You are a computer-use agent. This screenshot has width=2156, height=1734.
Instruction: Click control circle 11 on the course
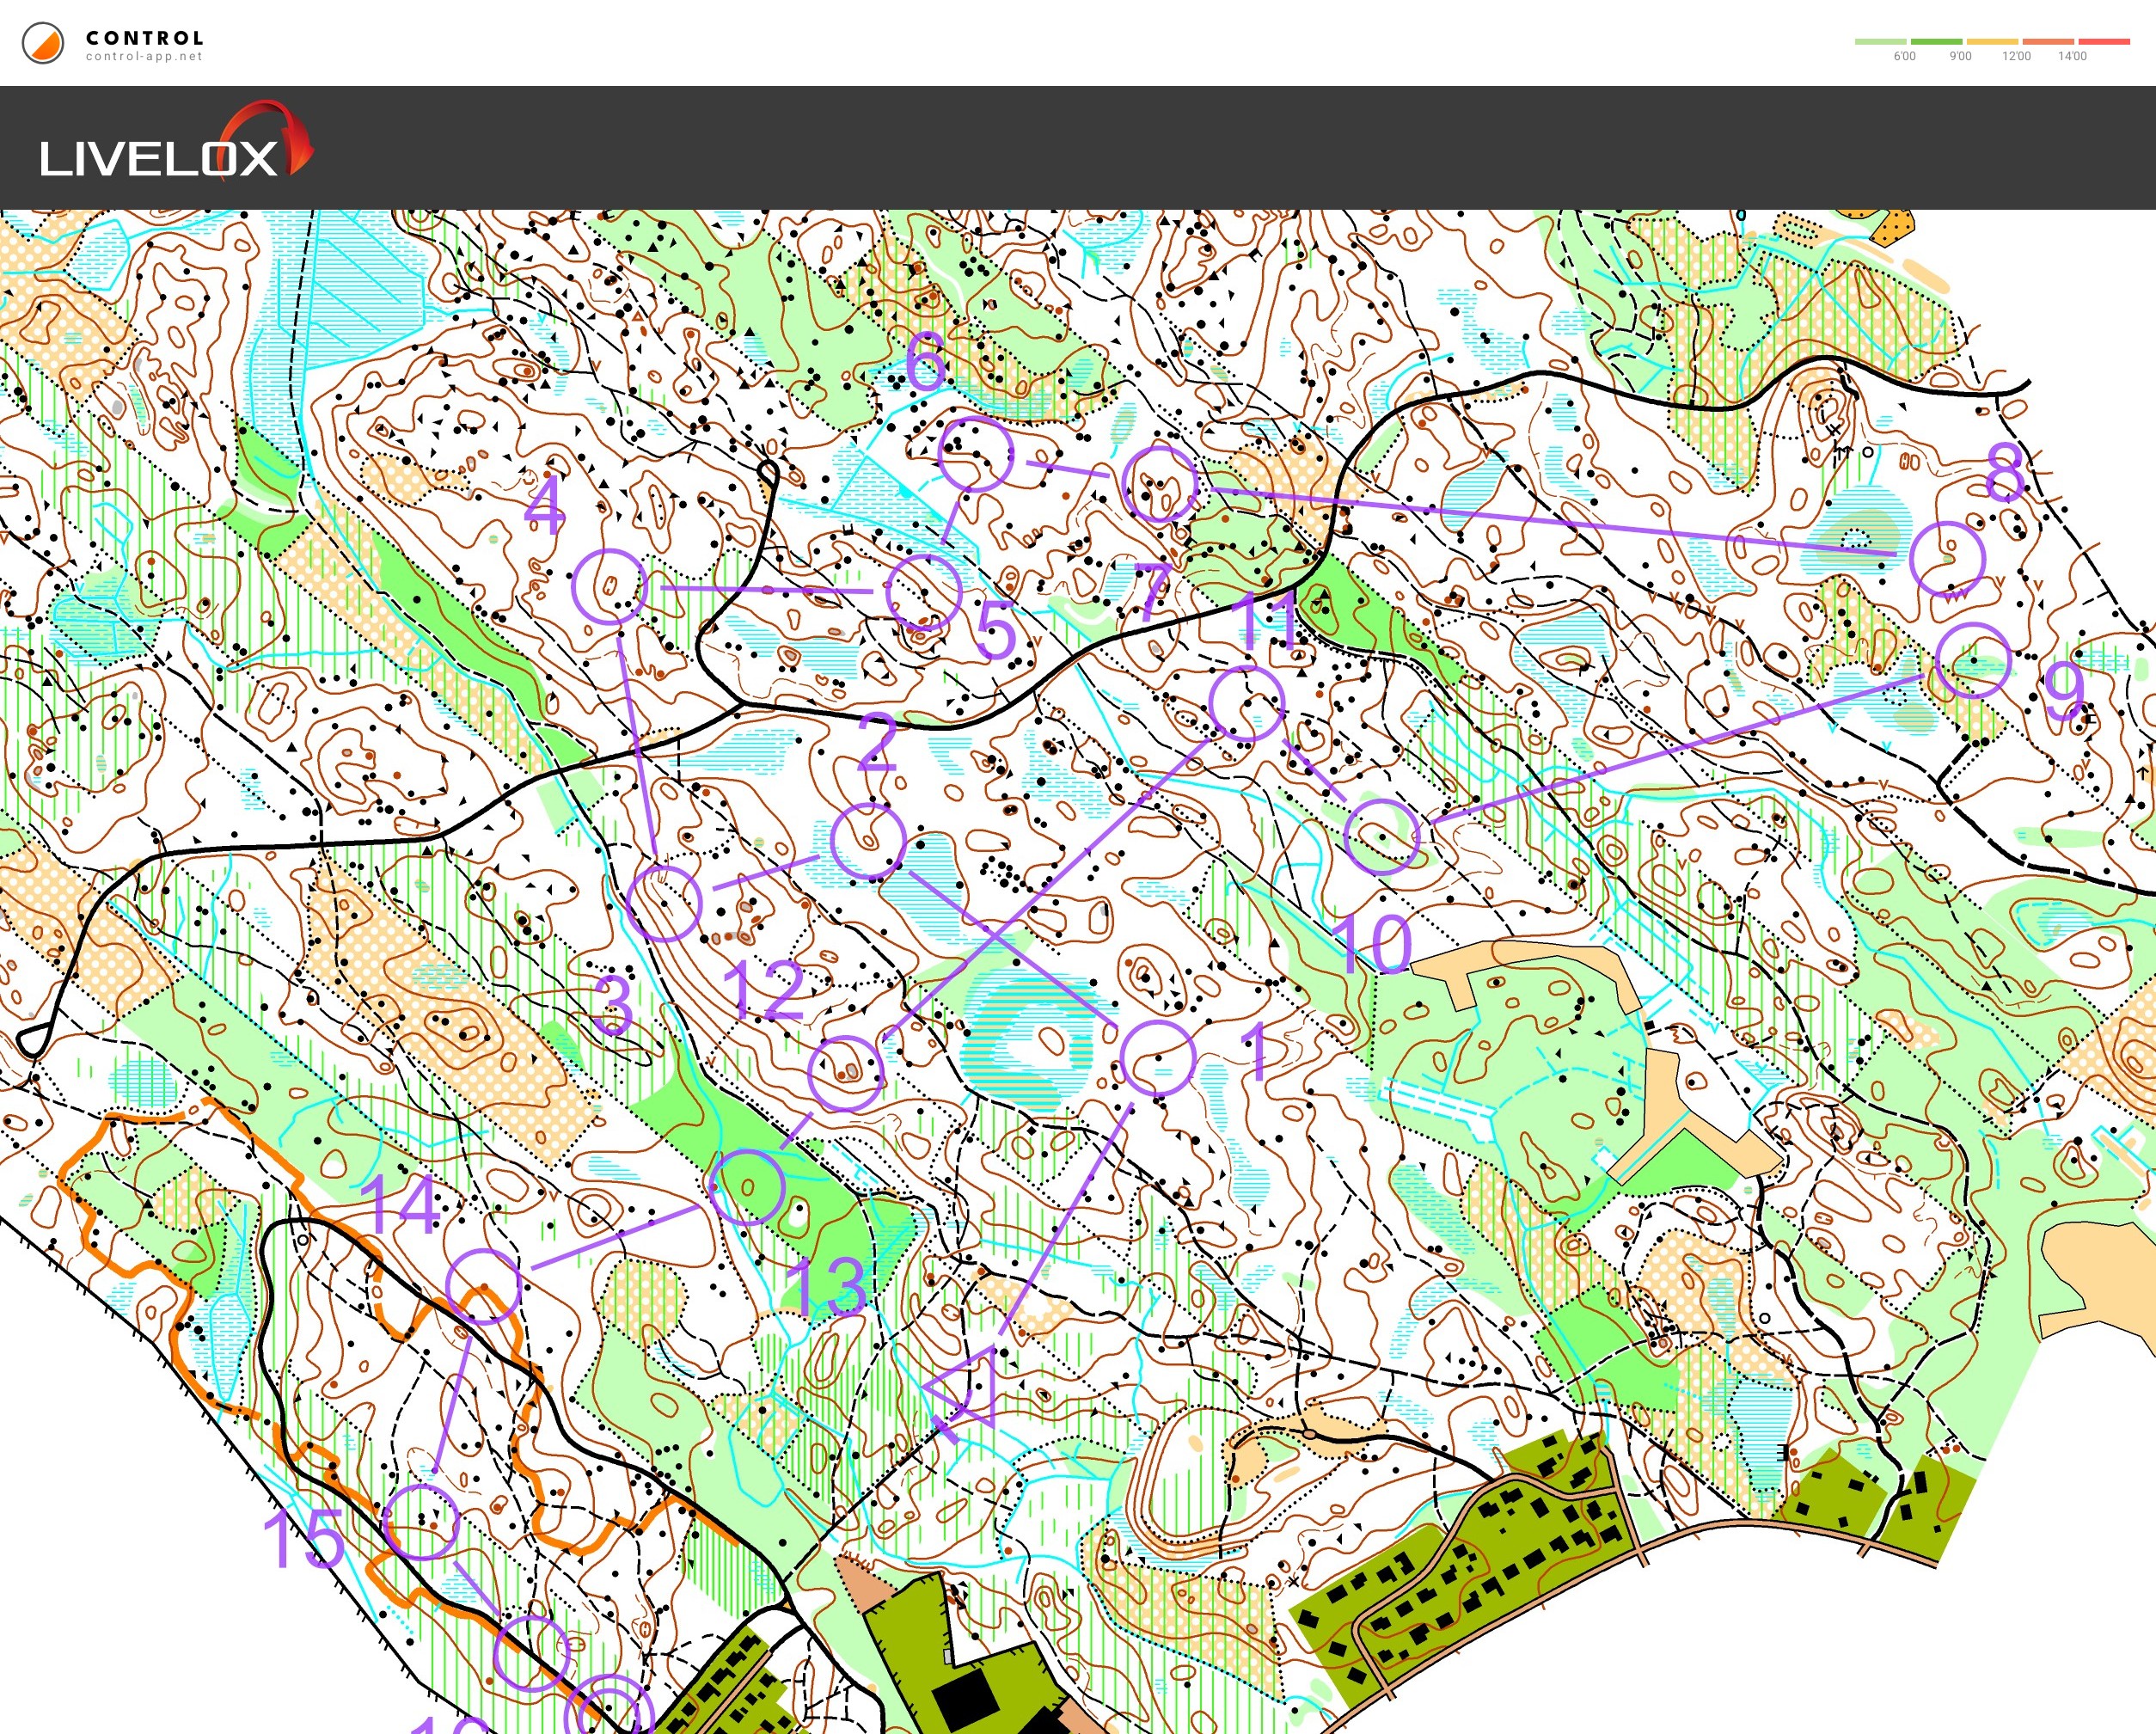pos(1246,704)
